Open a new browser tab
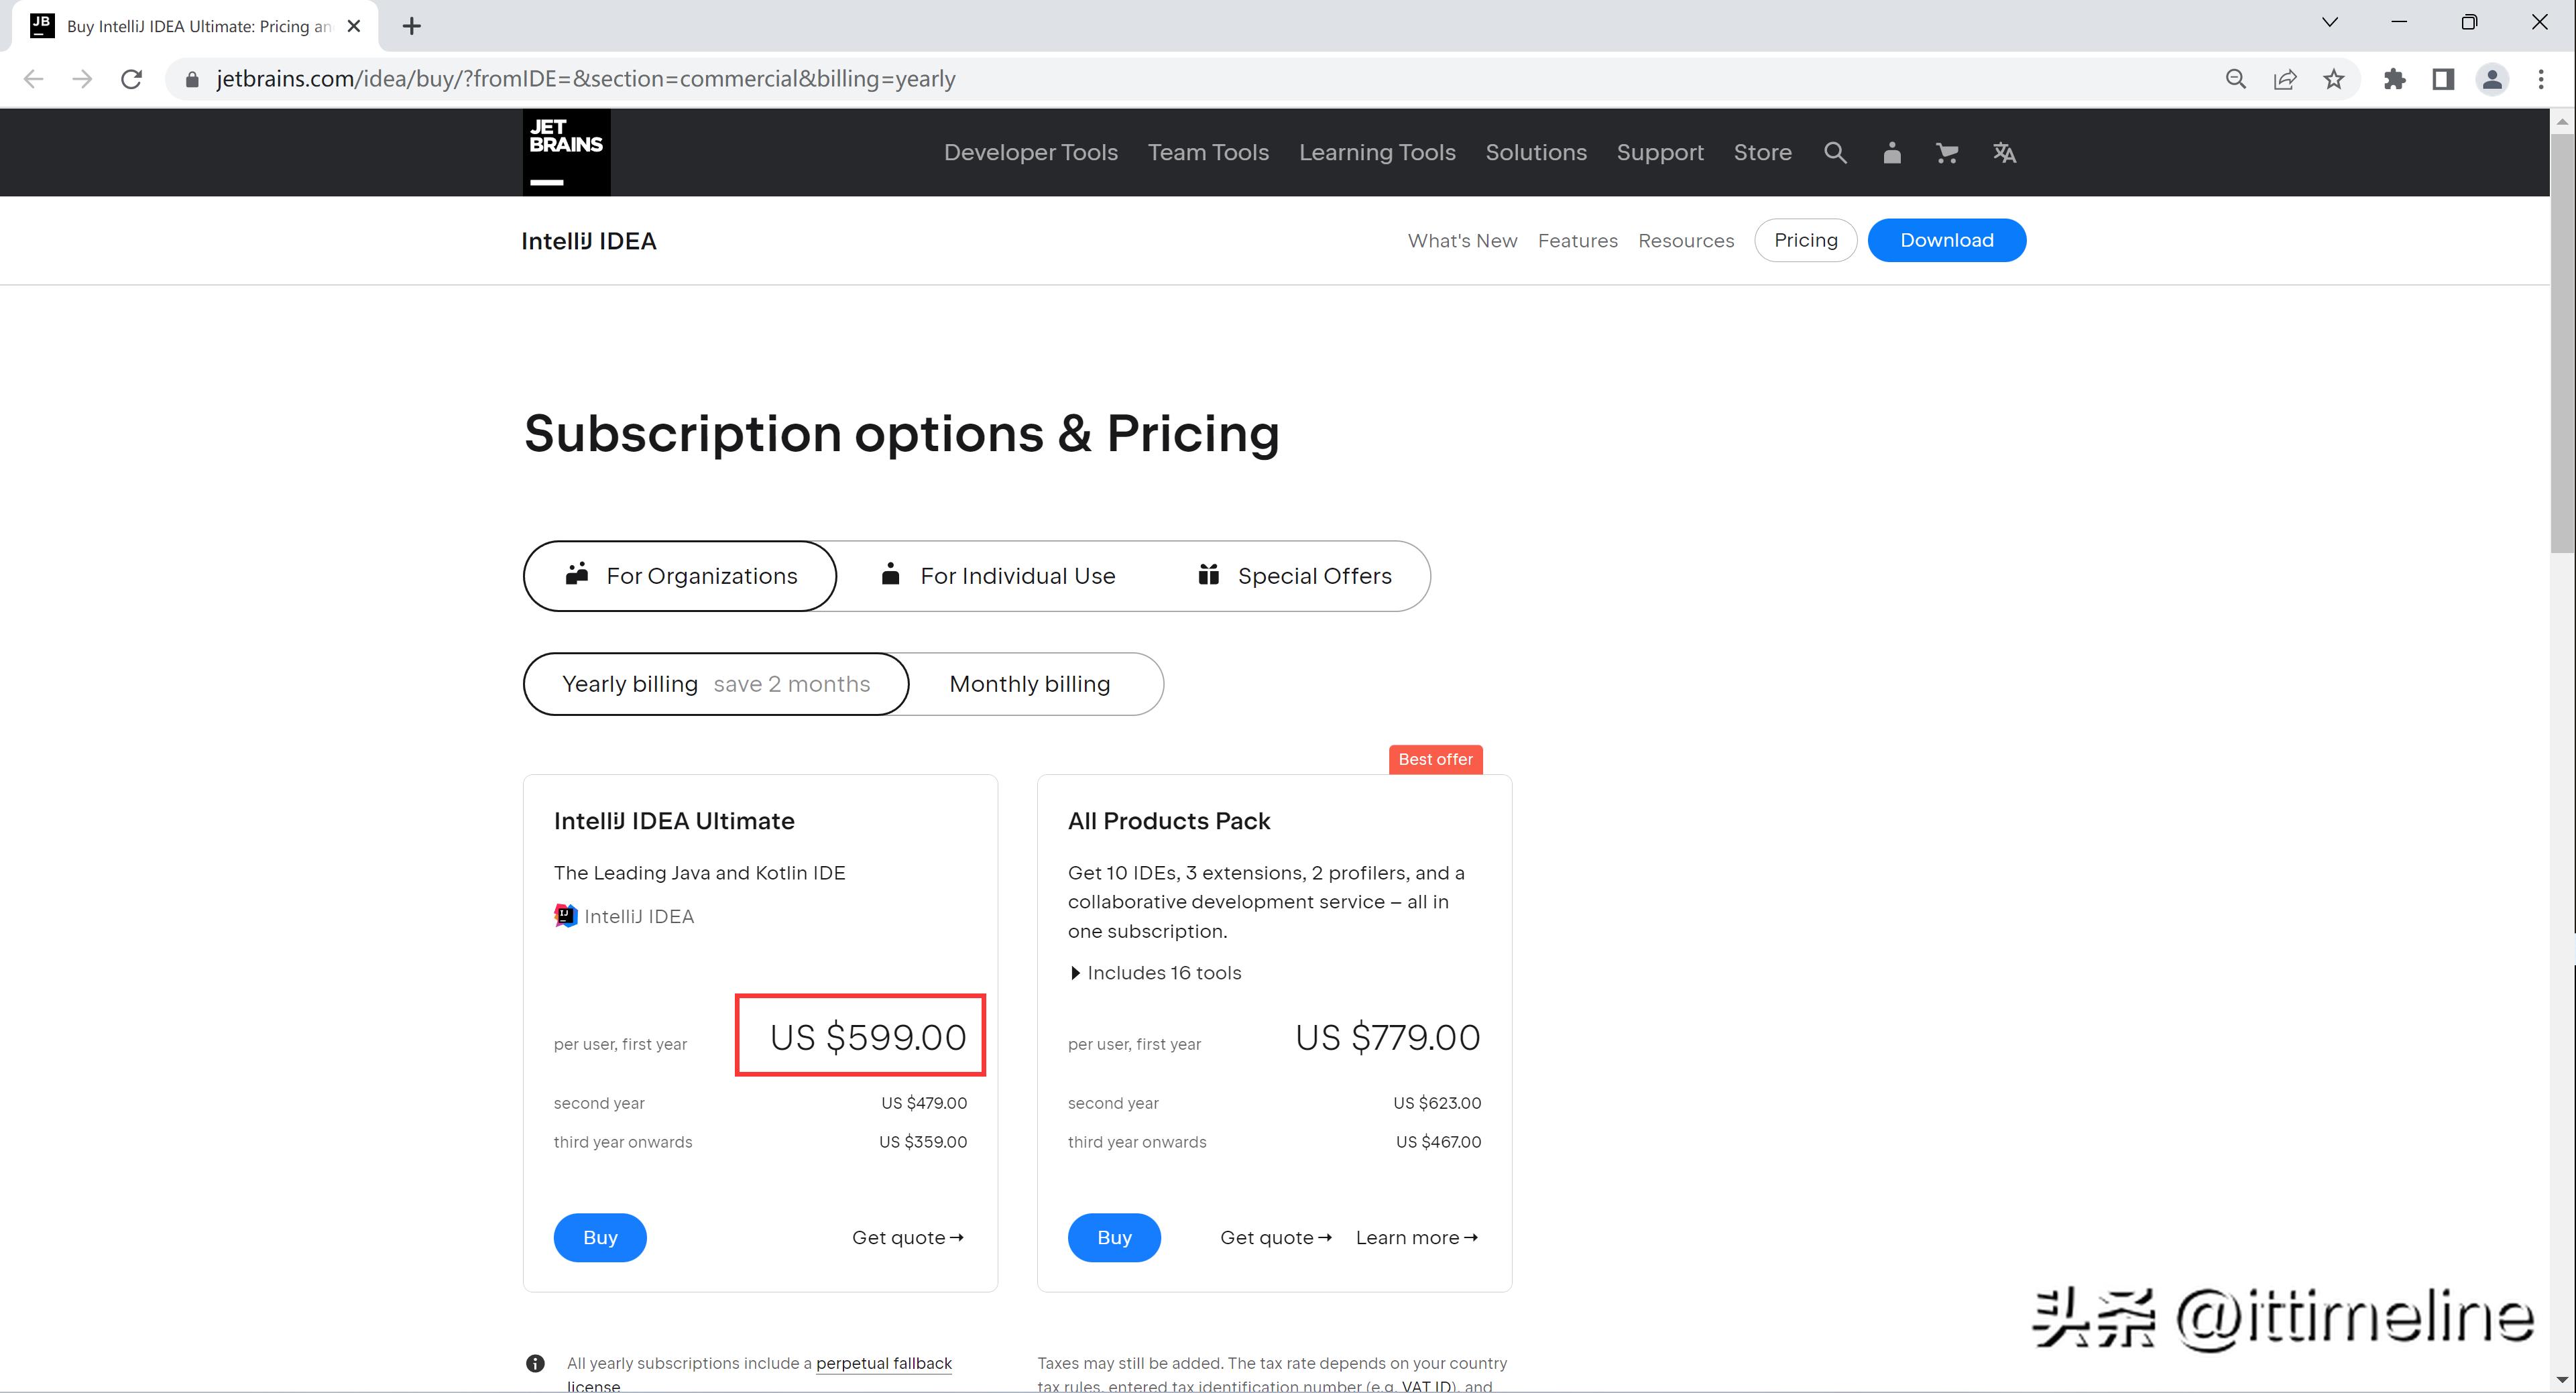Screen dimensions: 2576x1393 click(x=412, y=26)
